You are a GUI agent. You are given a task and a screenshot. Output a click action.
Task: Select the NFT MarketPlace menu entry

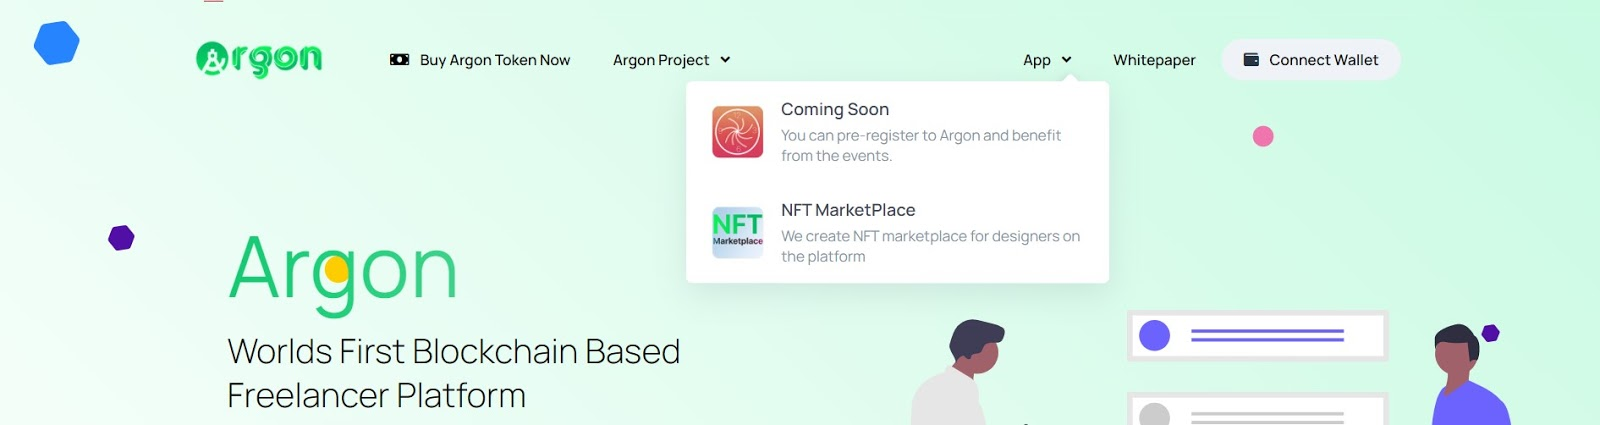[x=897, y=233]
